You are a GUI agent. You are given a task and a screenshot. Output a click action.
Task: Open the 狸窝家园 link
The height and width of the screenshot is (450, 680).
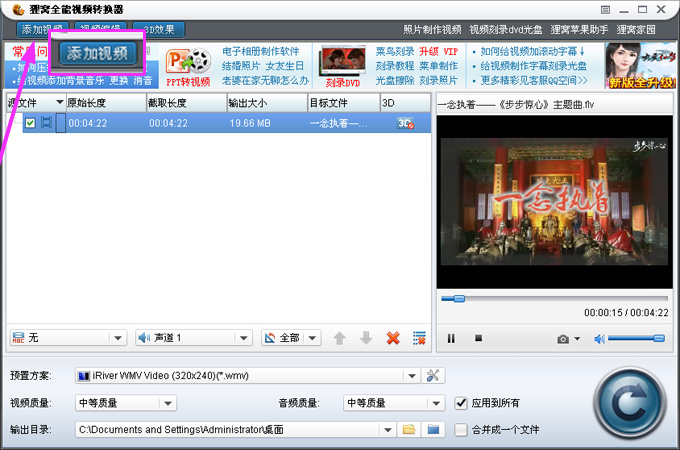(x=636, y=29)
